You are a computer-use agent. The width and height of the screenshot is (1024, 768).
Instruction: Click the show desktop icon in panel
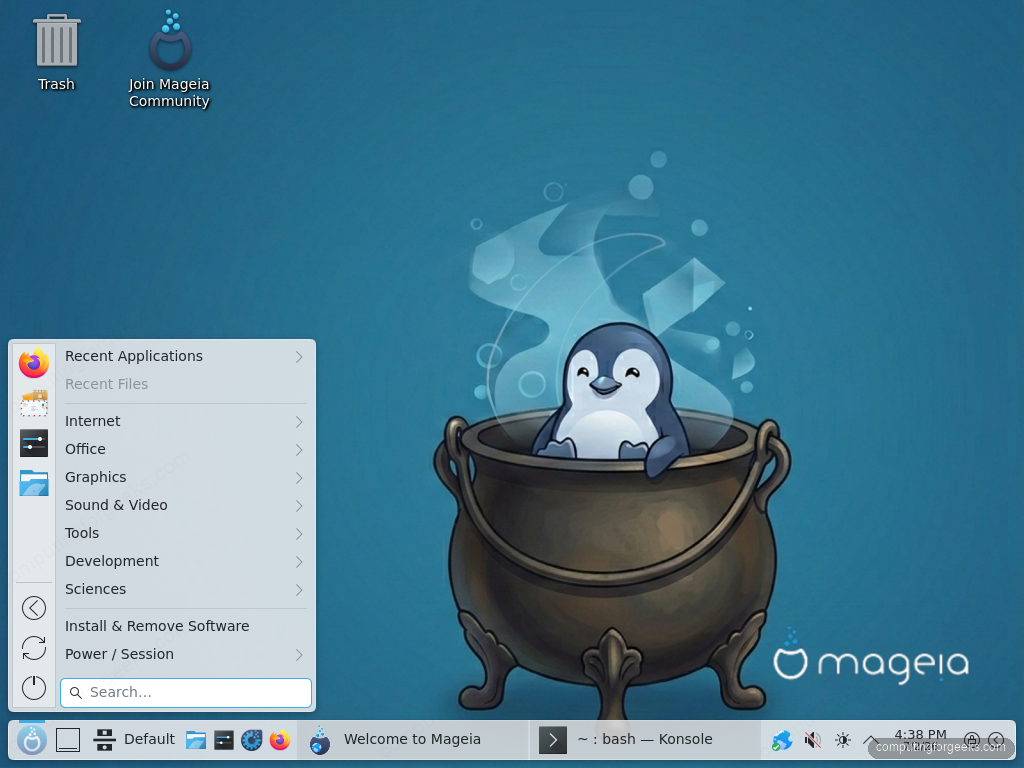pyautogui.click(x=68, y=740)
